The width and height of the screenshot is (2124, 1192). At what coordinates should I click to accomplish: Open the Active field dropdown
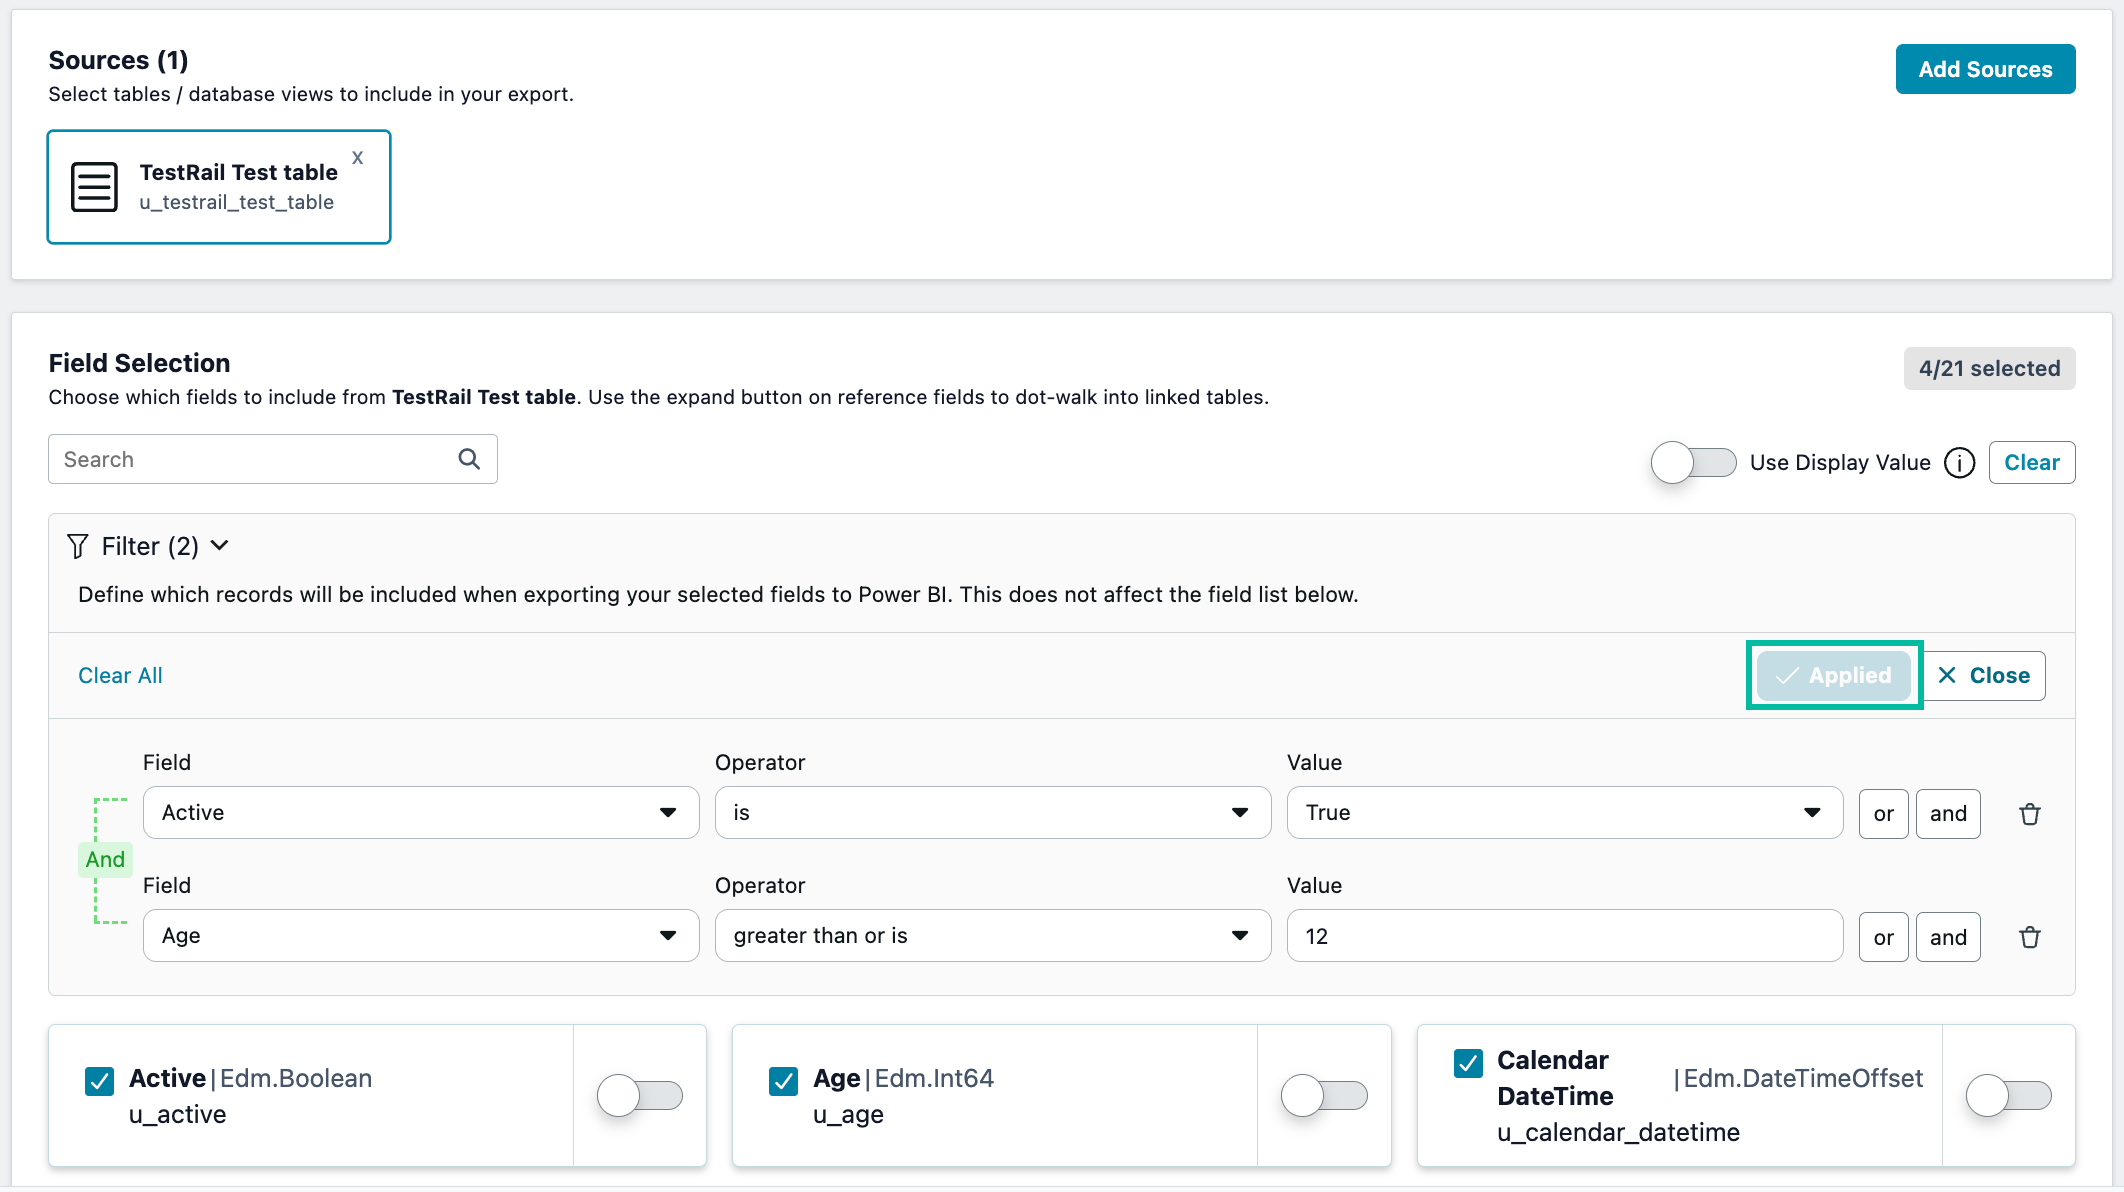(421, 812)
